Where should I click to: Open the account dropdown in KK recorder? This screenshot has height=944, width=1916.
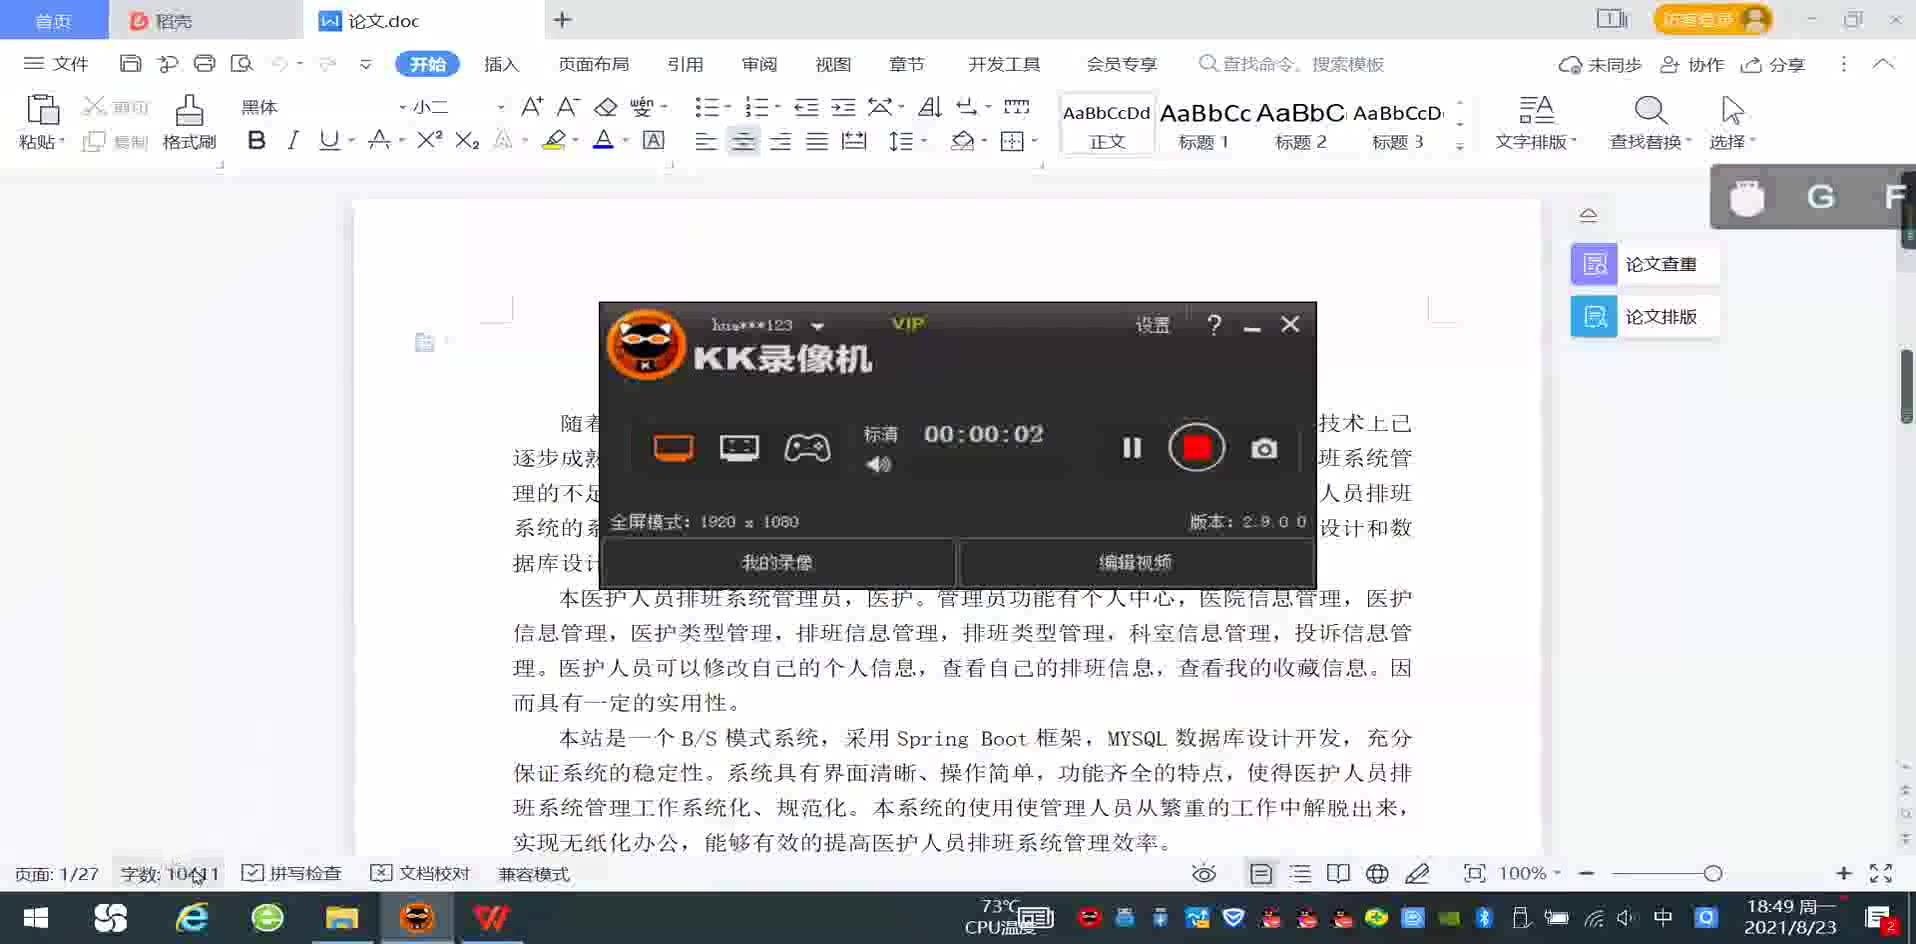[818, 326]
